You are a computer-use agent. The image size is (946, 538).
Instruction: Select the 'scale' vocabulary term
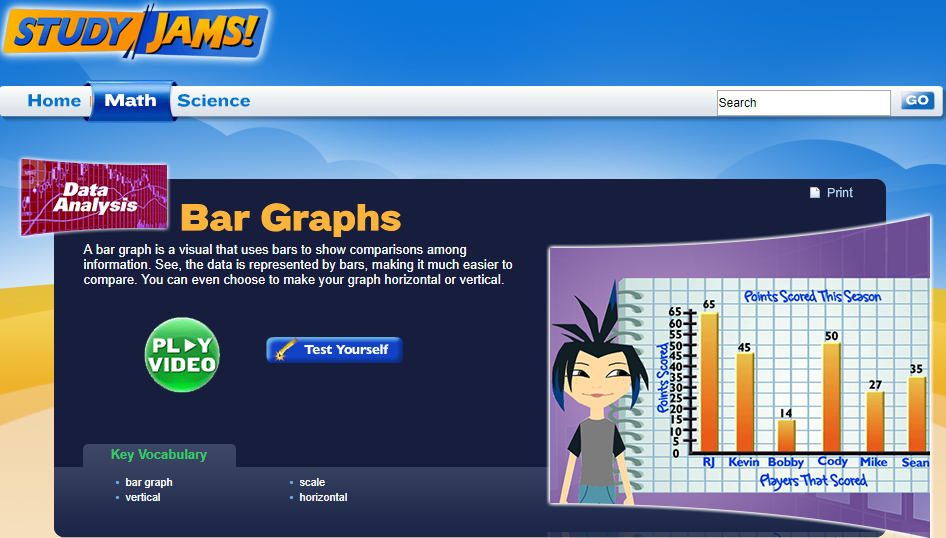click(x=312, y=483)
